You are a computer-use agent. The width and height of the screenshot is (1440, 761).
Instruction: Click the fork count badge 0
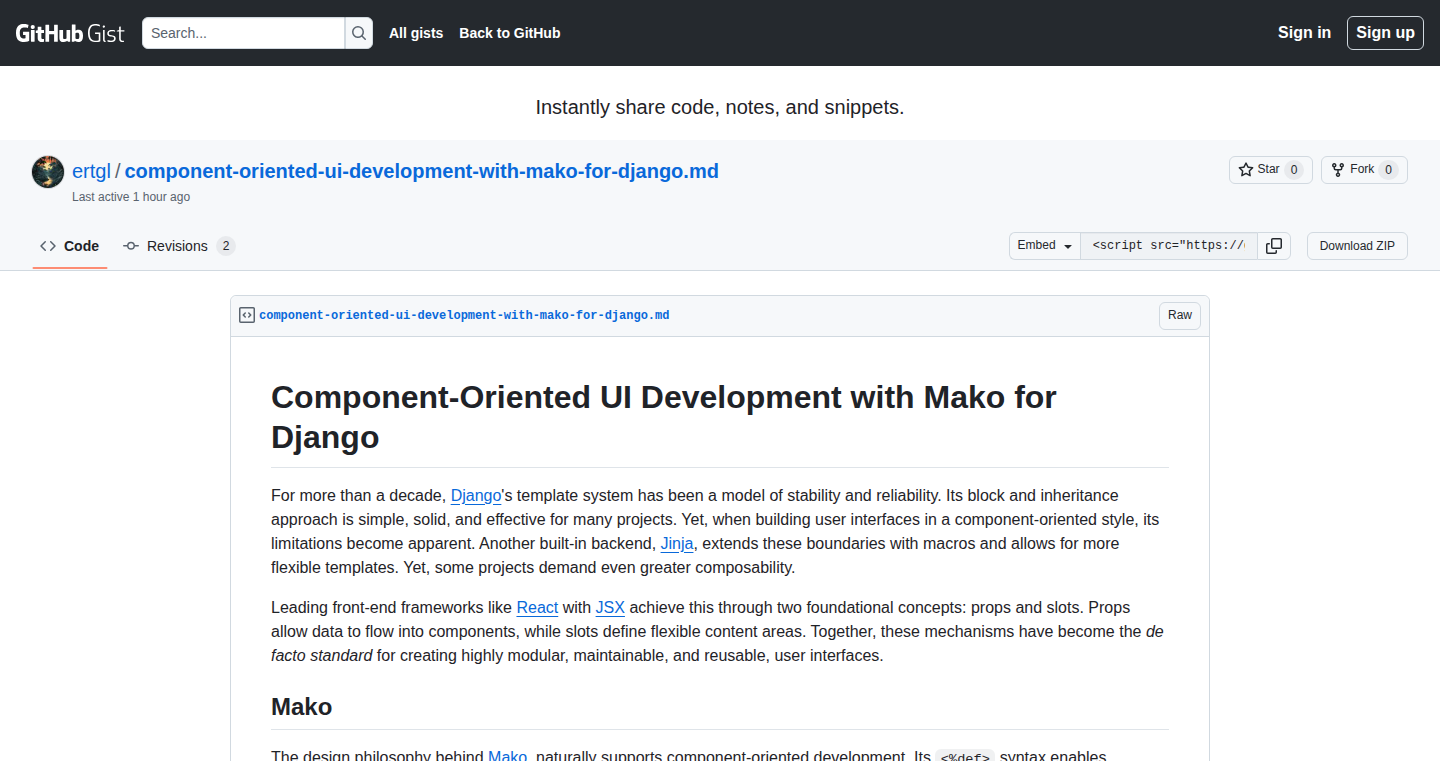tap(1388, 170)
